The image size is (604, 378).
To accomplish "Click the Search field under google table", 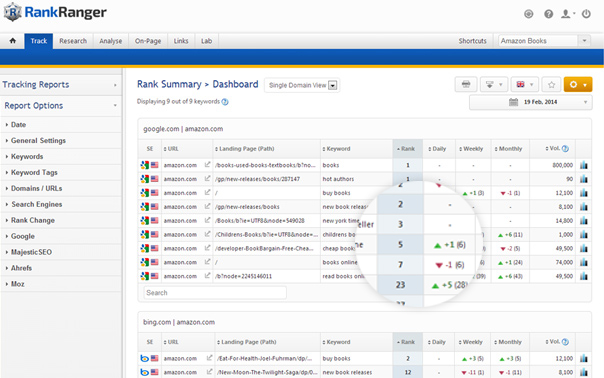I will pyautogui.click(x=215, y=292).
